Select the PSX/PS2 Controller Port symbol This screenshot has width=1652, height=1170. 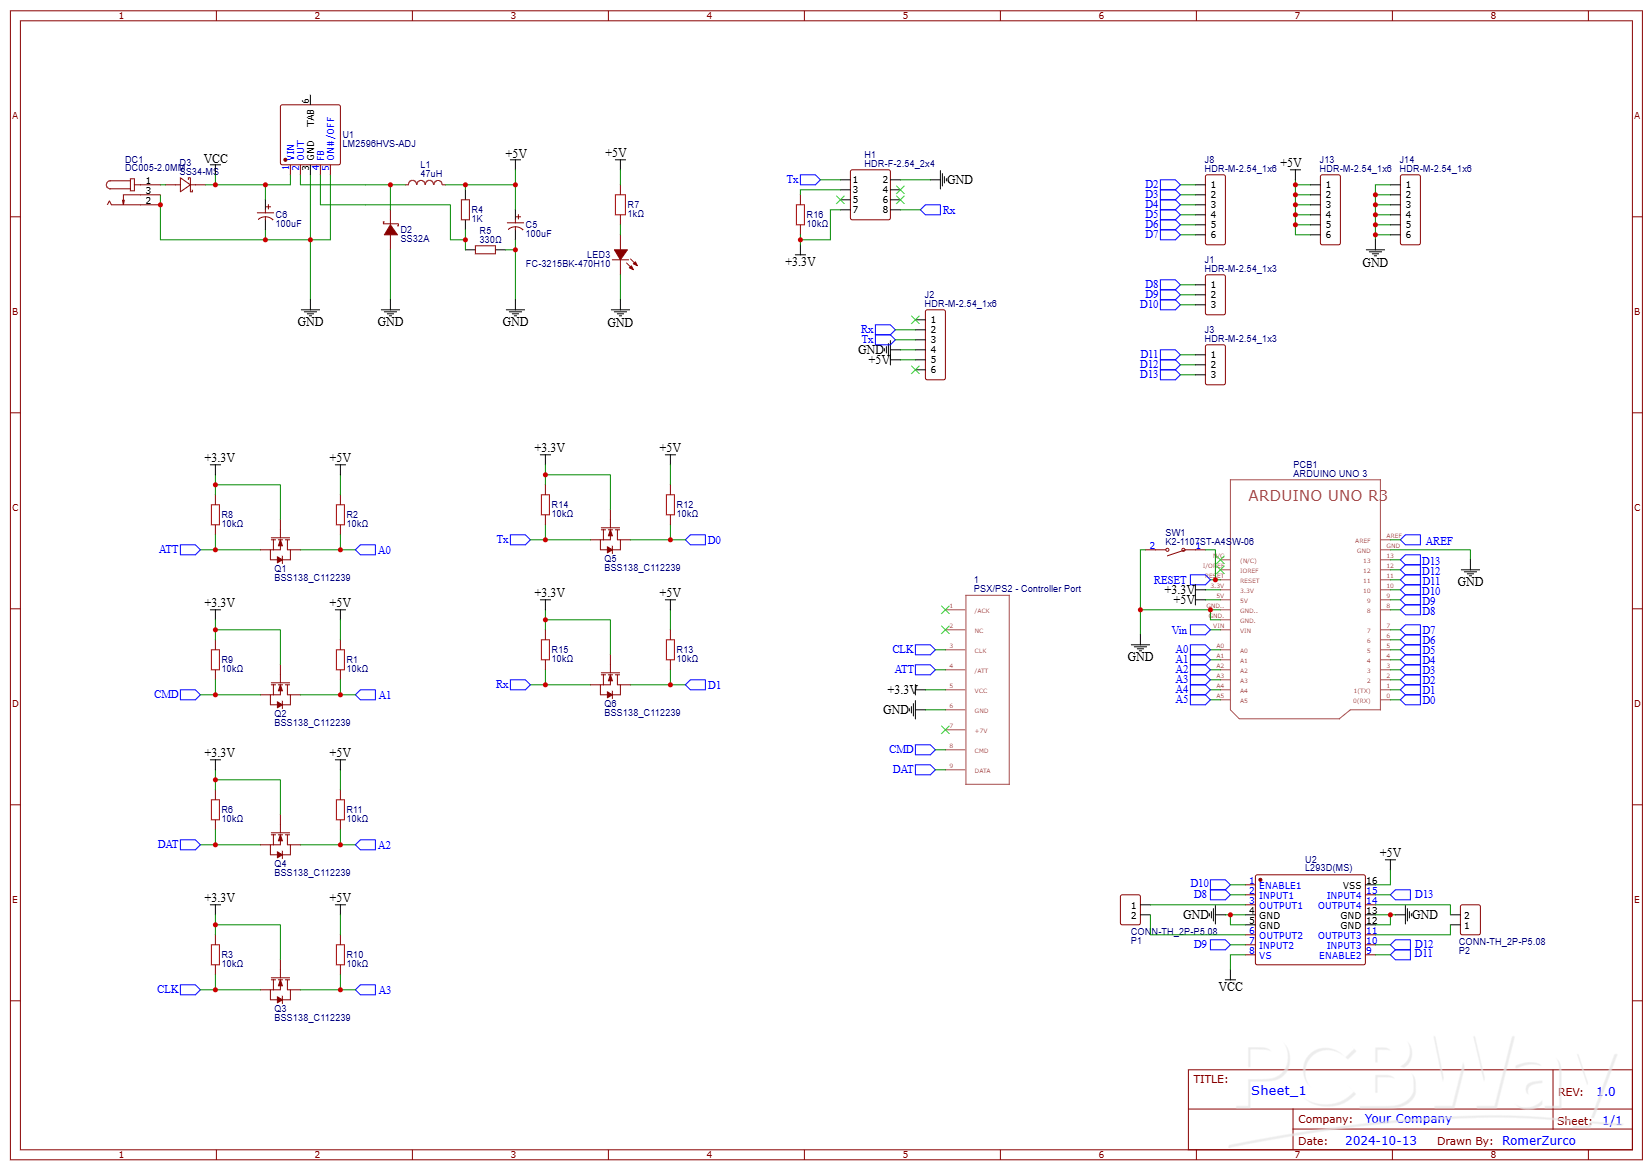987,690
